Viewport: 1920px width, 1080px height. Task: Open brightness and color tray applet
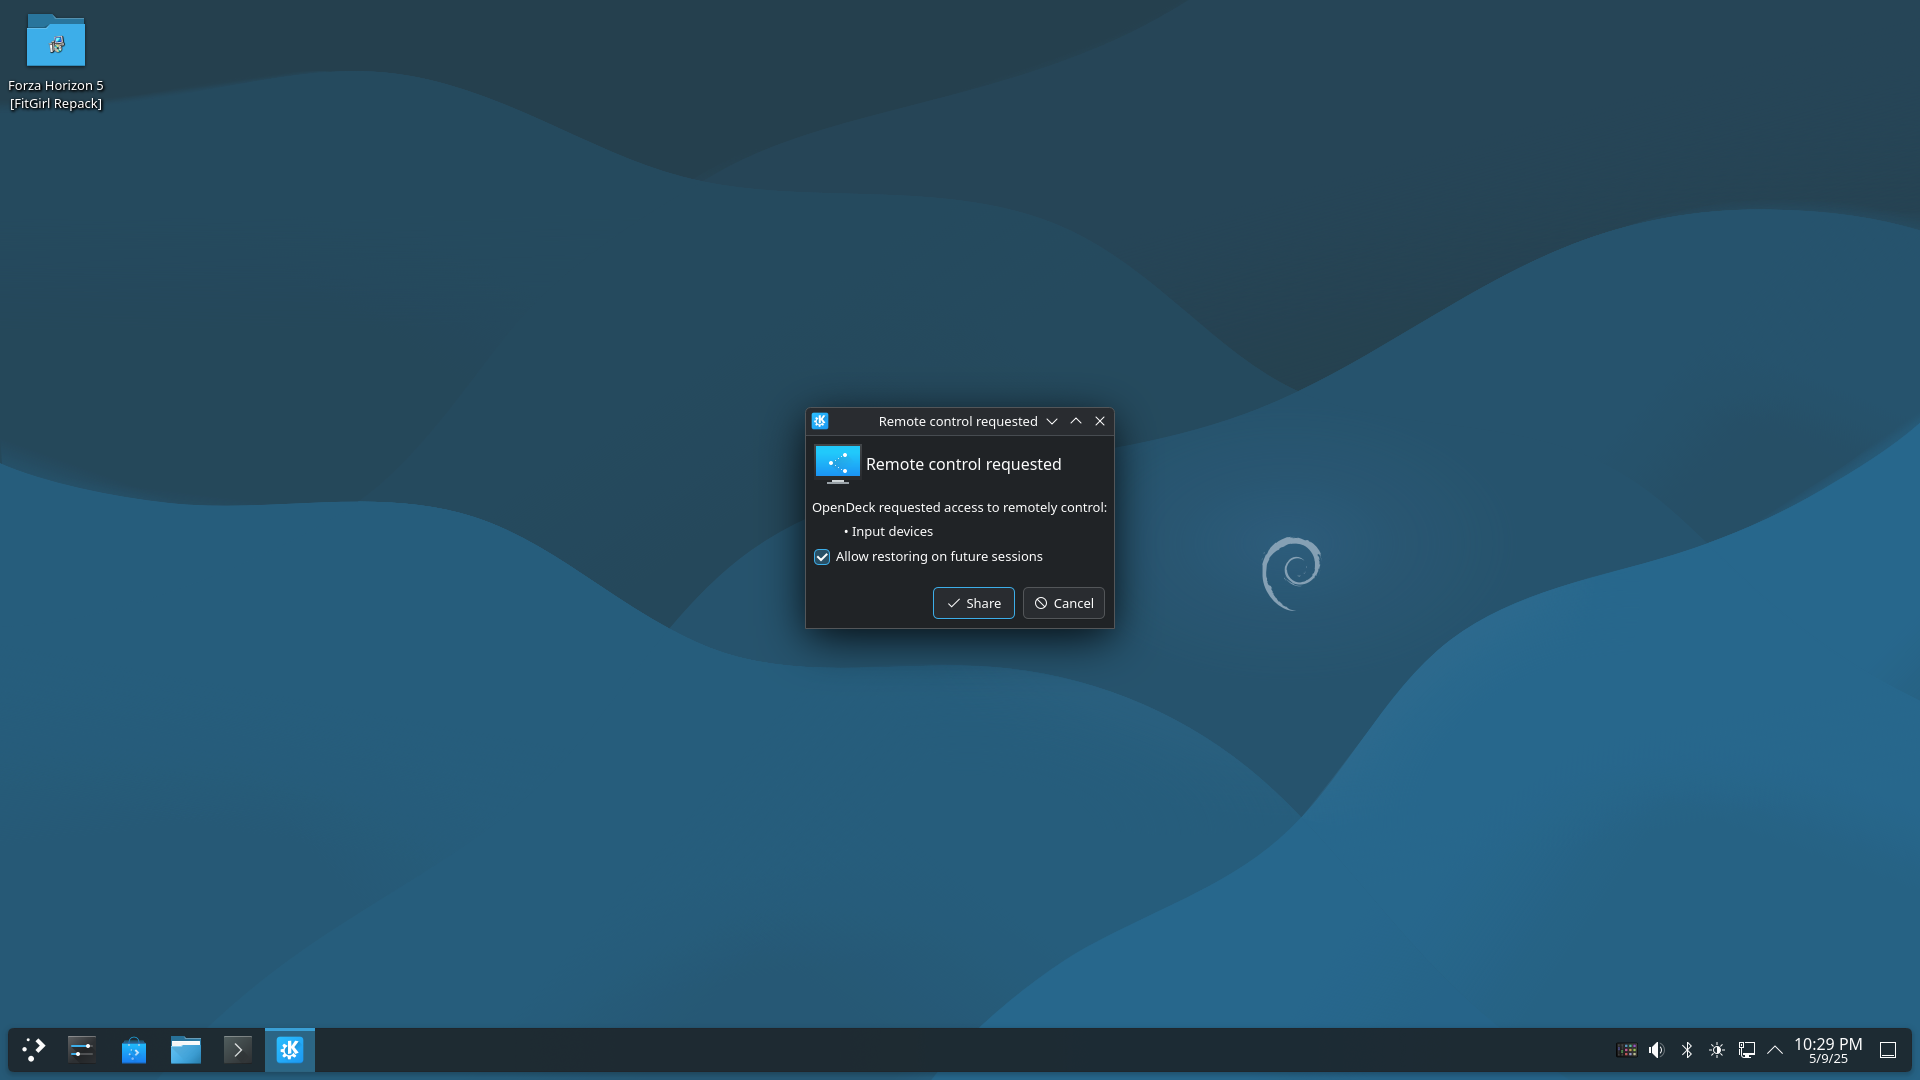click(x=1716, y=1050)
